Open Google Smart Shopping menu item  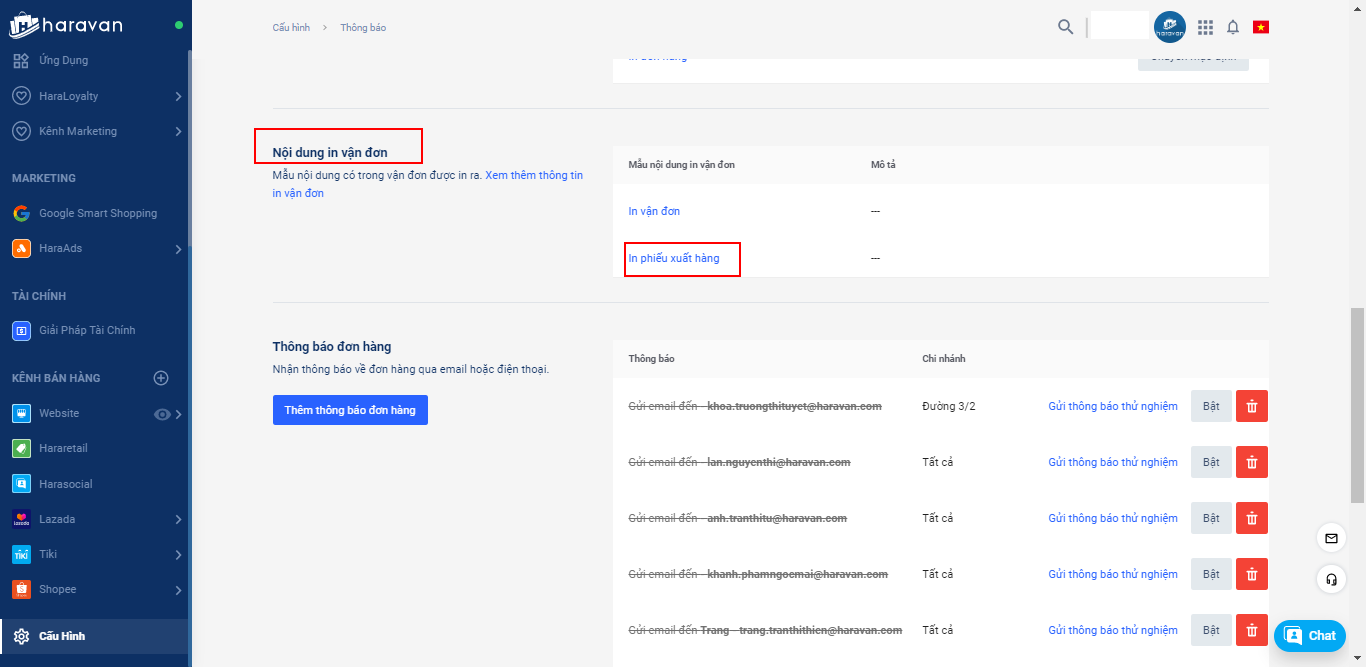click(97, 213)
